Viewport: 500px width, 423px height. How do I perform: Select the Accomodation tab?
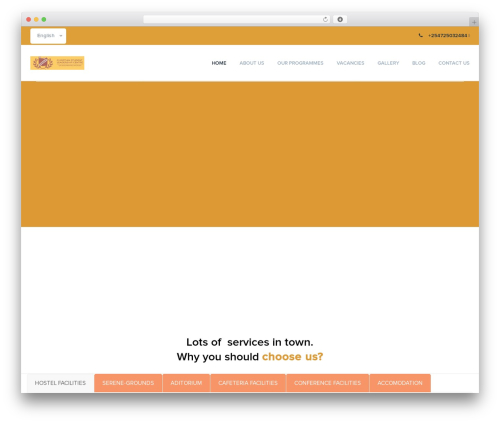400,383
